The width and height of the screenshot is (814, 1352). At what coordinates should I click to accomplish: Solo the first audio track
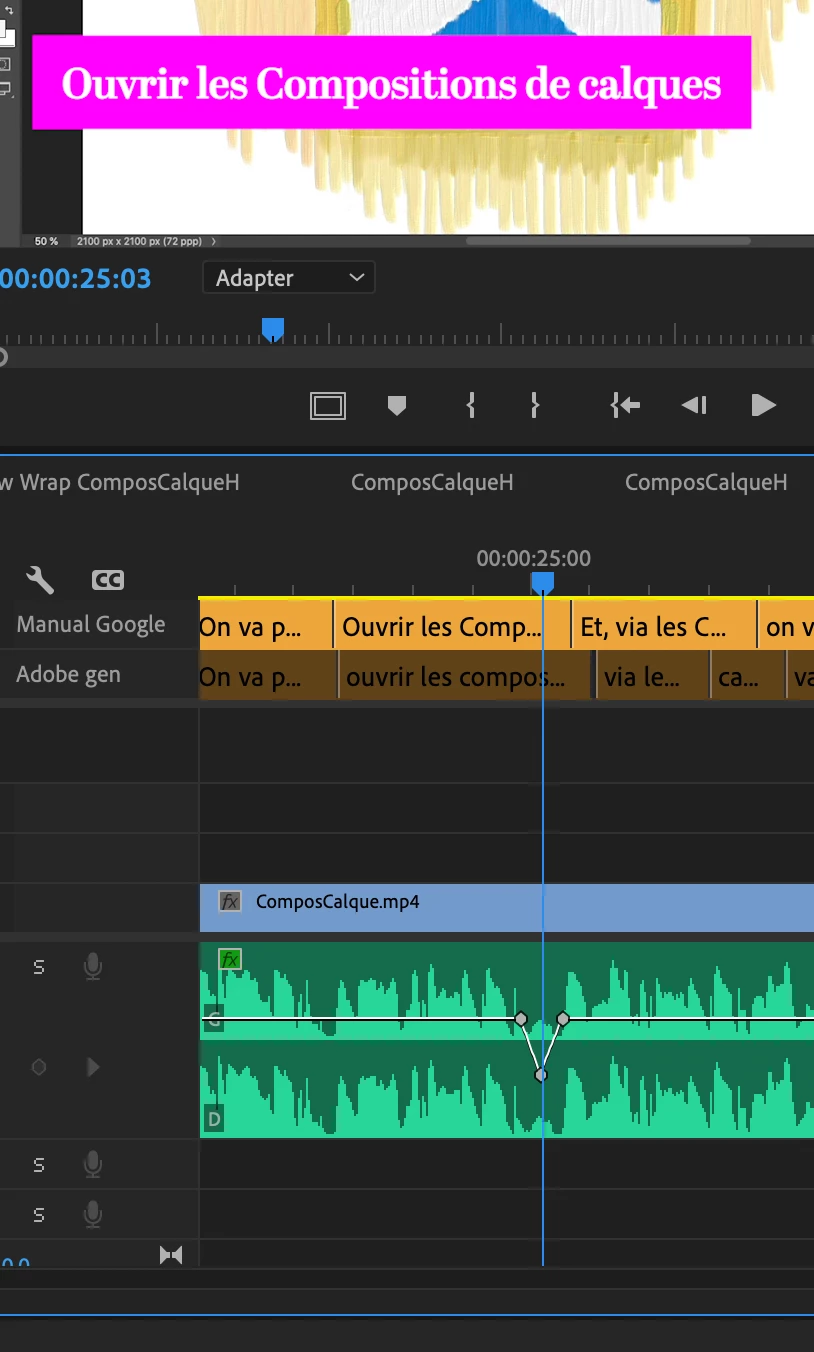point(39,967)
